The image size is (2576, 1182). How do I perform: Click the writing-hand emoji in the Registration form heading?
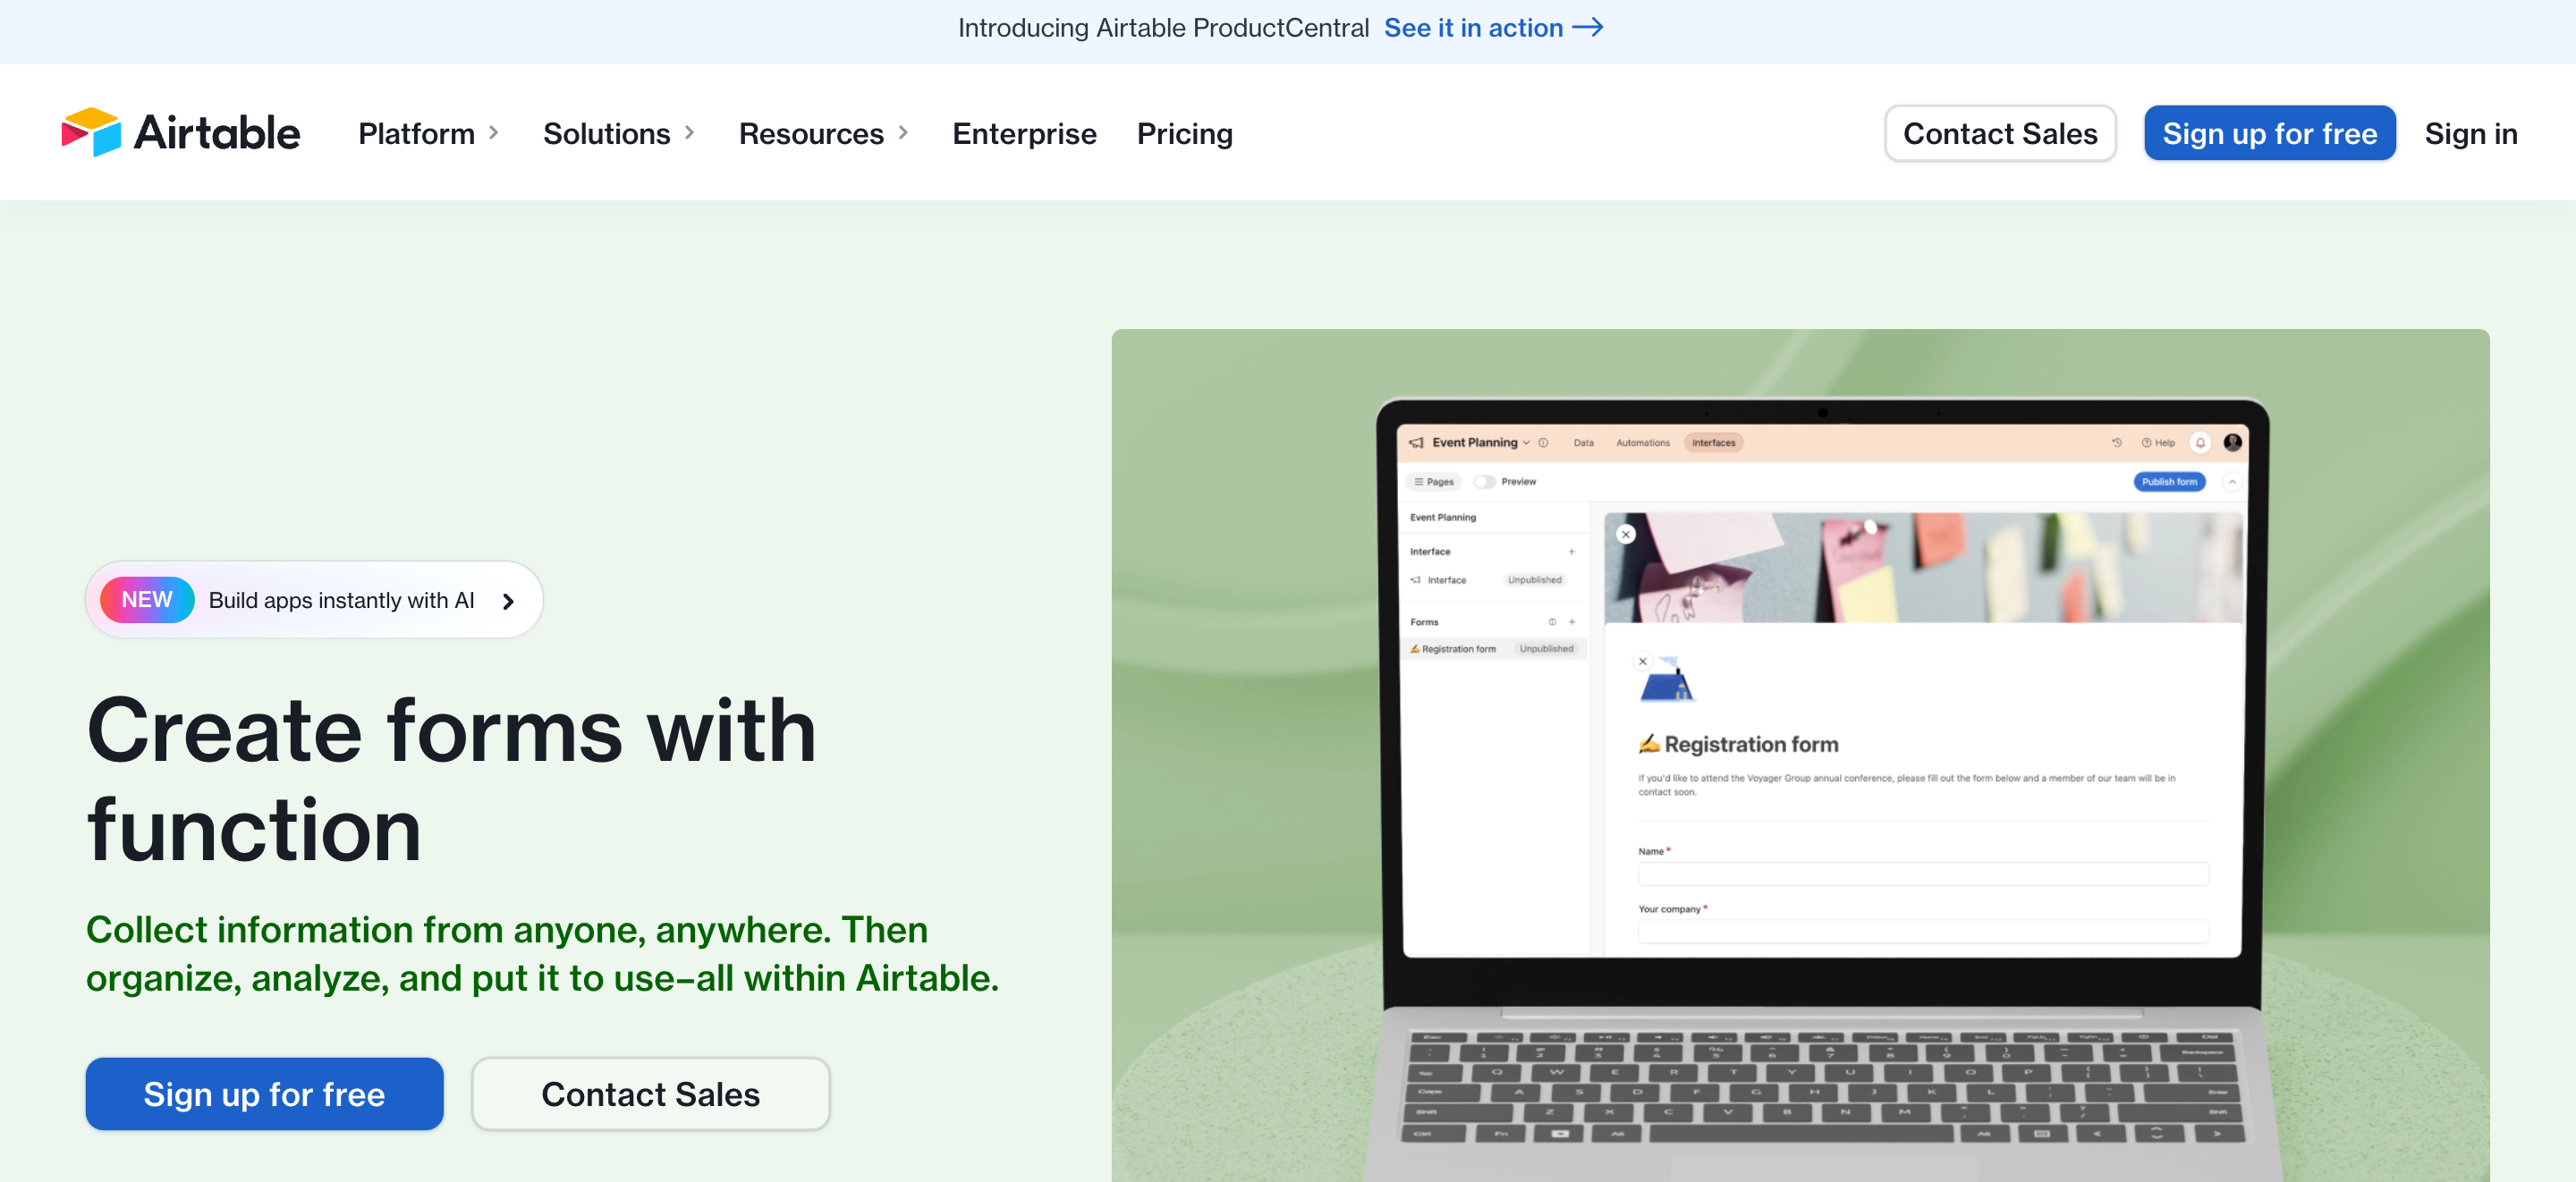click(1649, 744)
